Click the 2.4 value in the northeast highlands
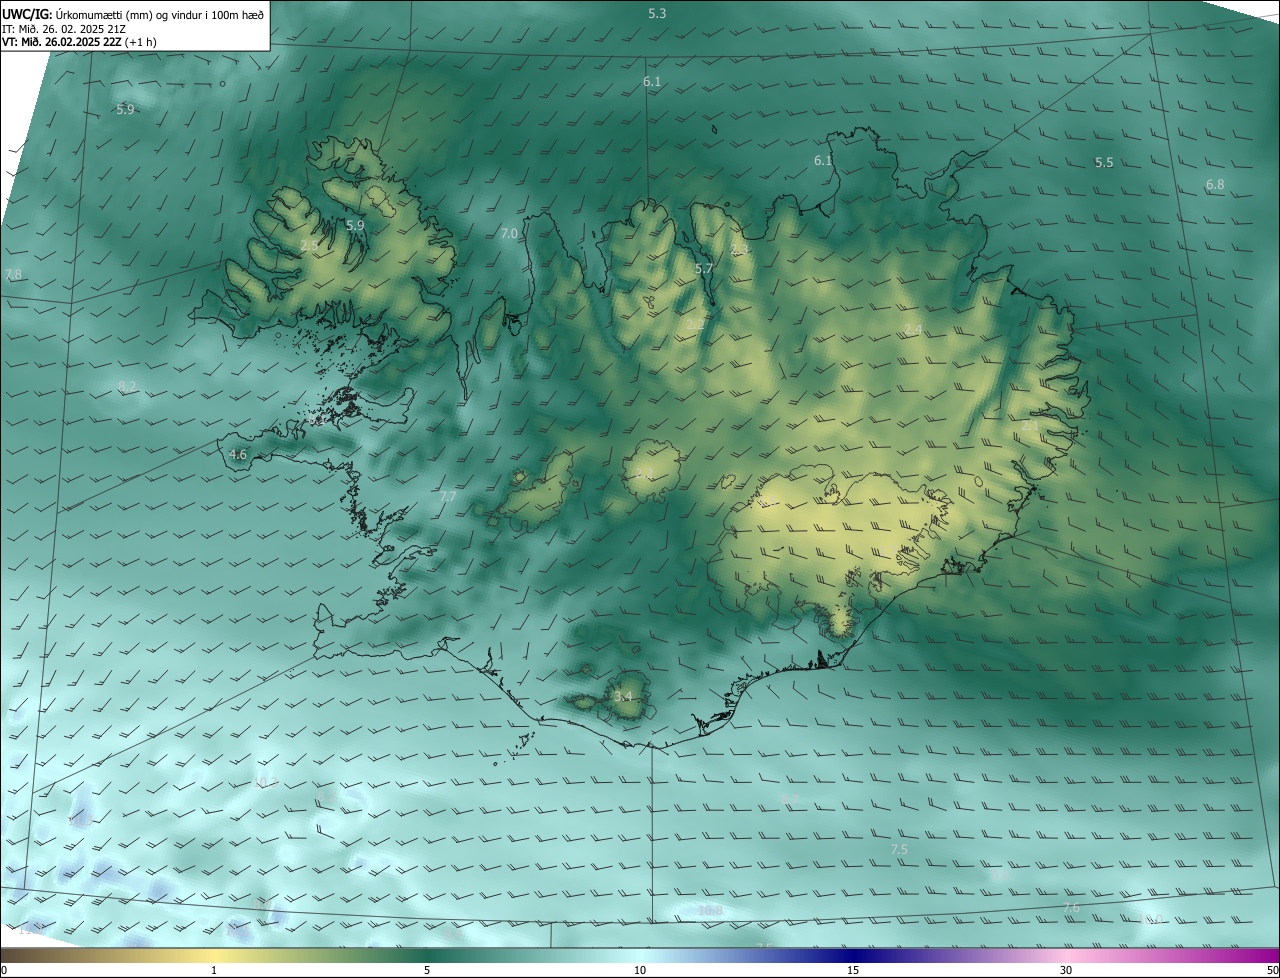The height and width of the screenshot is (978, 1280). (913, 330)
